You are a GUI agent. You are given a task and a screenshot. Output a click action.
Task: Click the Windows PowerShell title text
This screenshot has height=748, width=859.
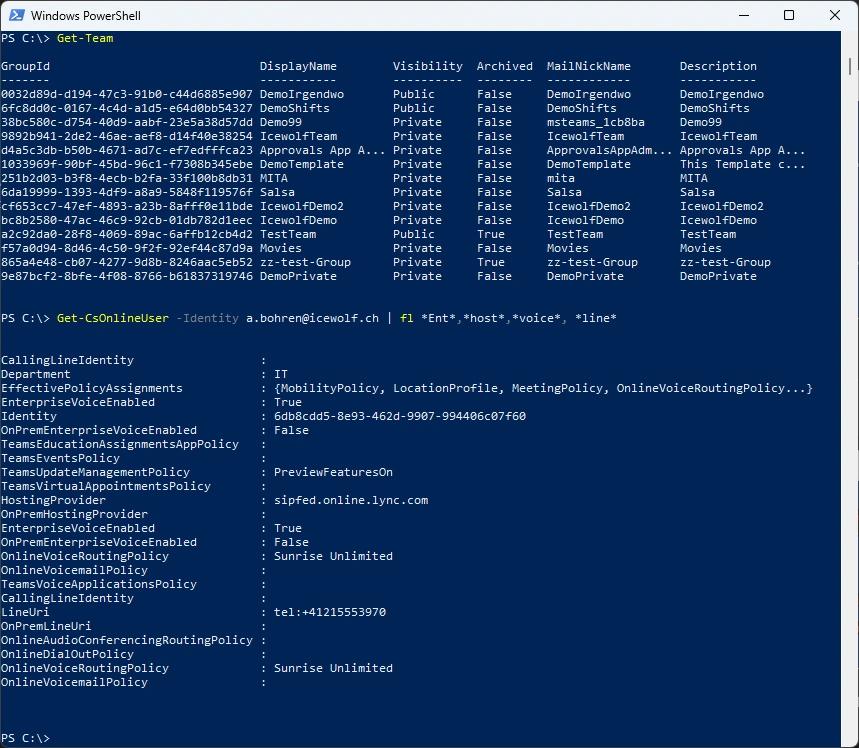coord(85,16)
